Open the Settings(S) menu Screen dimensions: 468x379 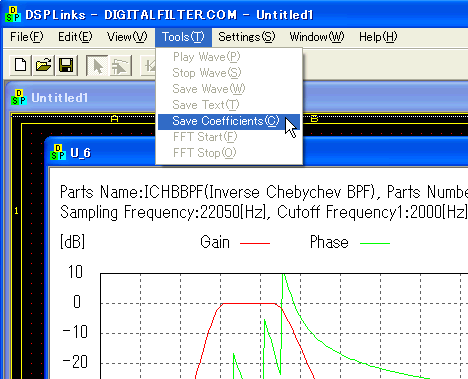pyautogui.click(x=247, y=37)
